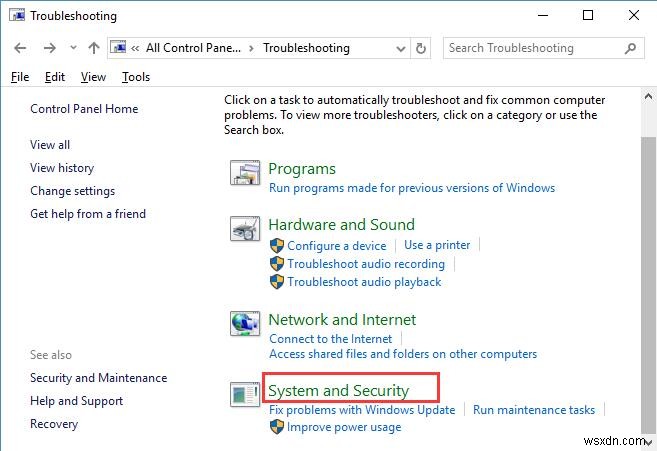
Task: Start the Use a printer troubleshooter
Action: click(437, 245)
